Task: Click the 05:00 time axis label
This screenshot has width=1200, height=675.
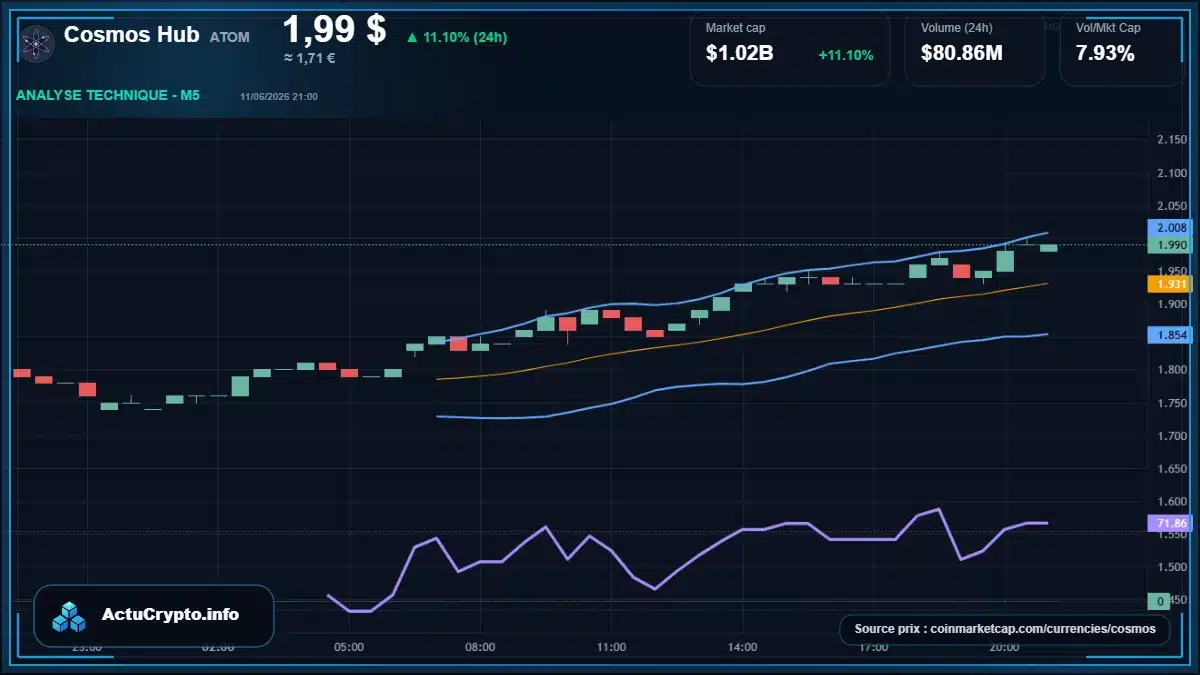Action: pos(349,647)
